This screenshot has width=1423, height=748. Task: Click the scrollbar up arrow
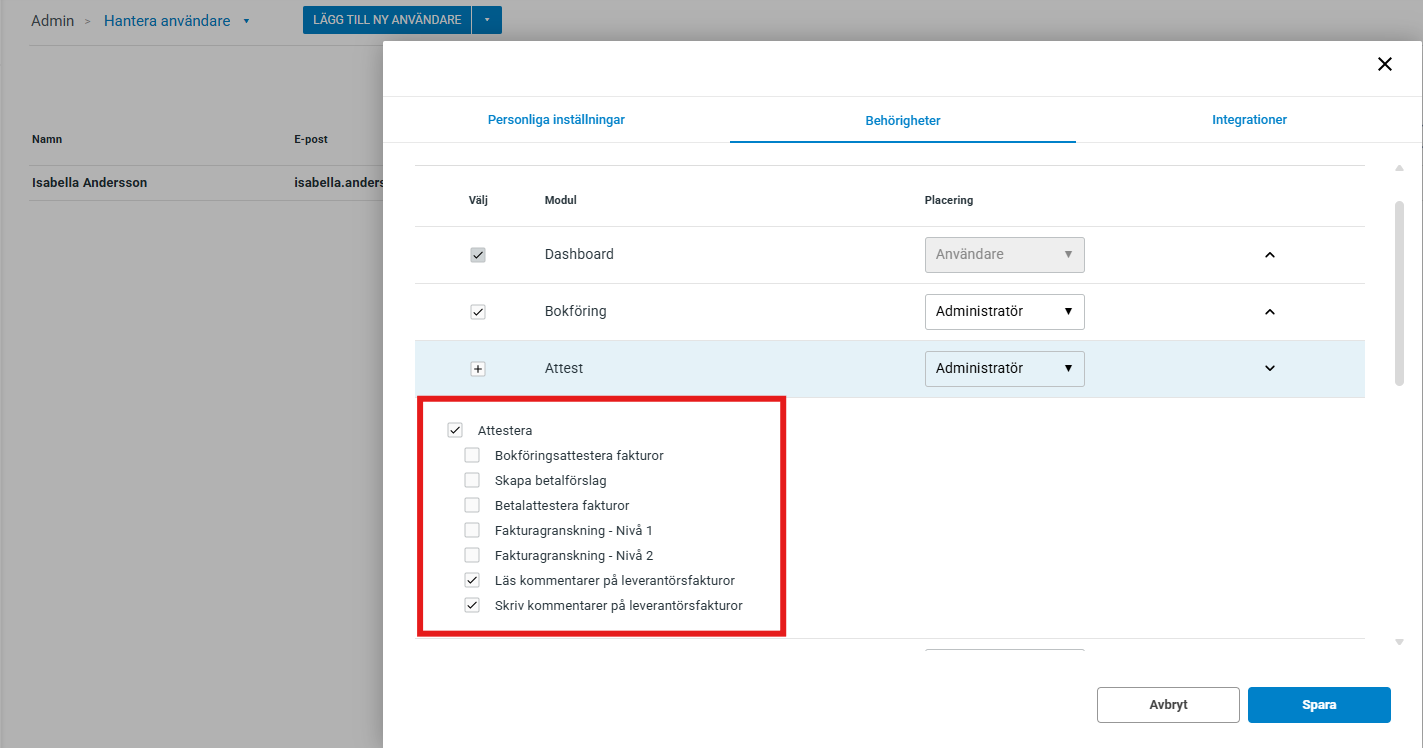click(x=1399, y=168)
